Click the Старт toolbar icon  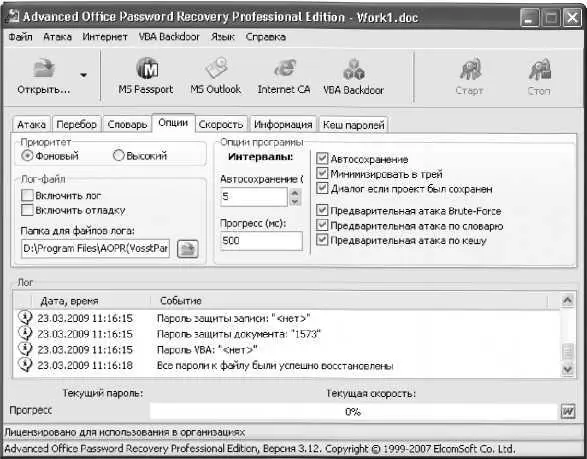click(469, 76)
